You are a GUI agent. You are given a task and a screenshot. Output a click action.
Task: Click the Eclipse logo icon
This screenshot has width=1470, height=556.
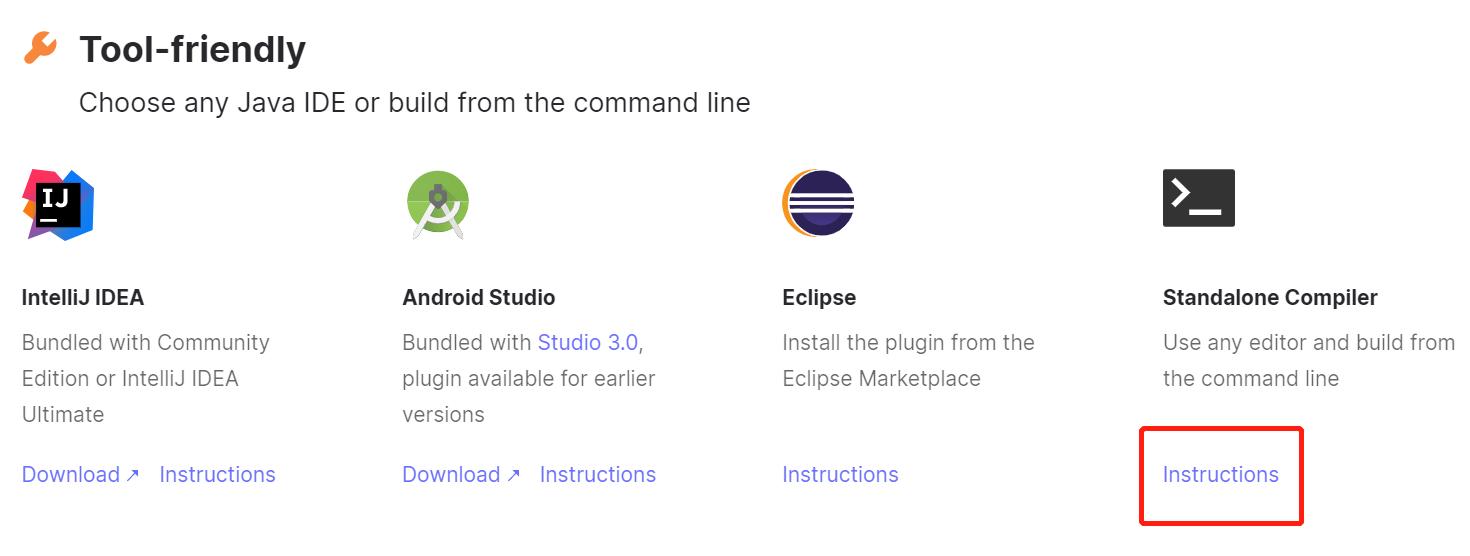[818, 203]
